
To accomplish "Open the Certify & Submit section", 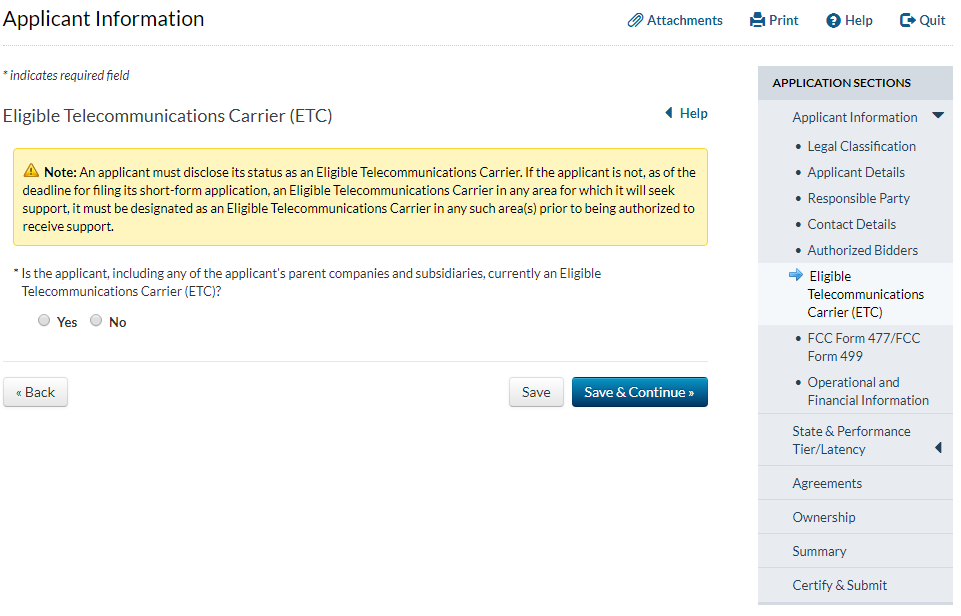I will [x=840, y=585].
